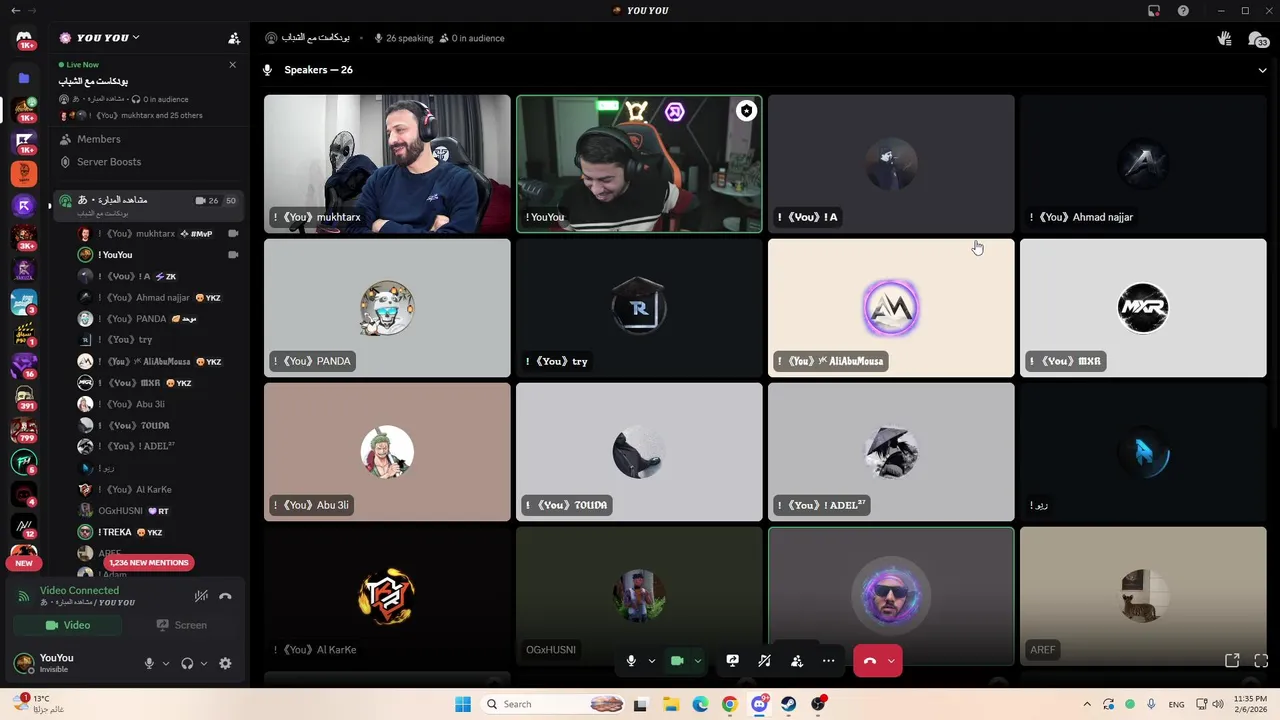This screenshot has height=720, width=1280.
Task: Open microphone options arrow in call control bar
Action: pyautogui.click(x=651, y=661)
